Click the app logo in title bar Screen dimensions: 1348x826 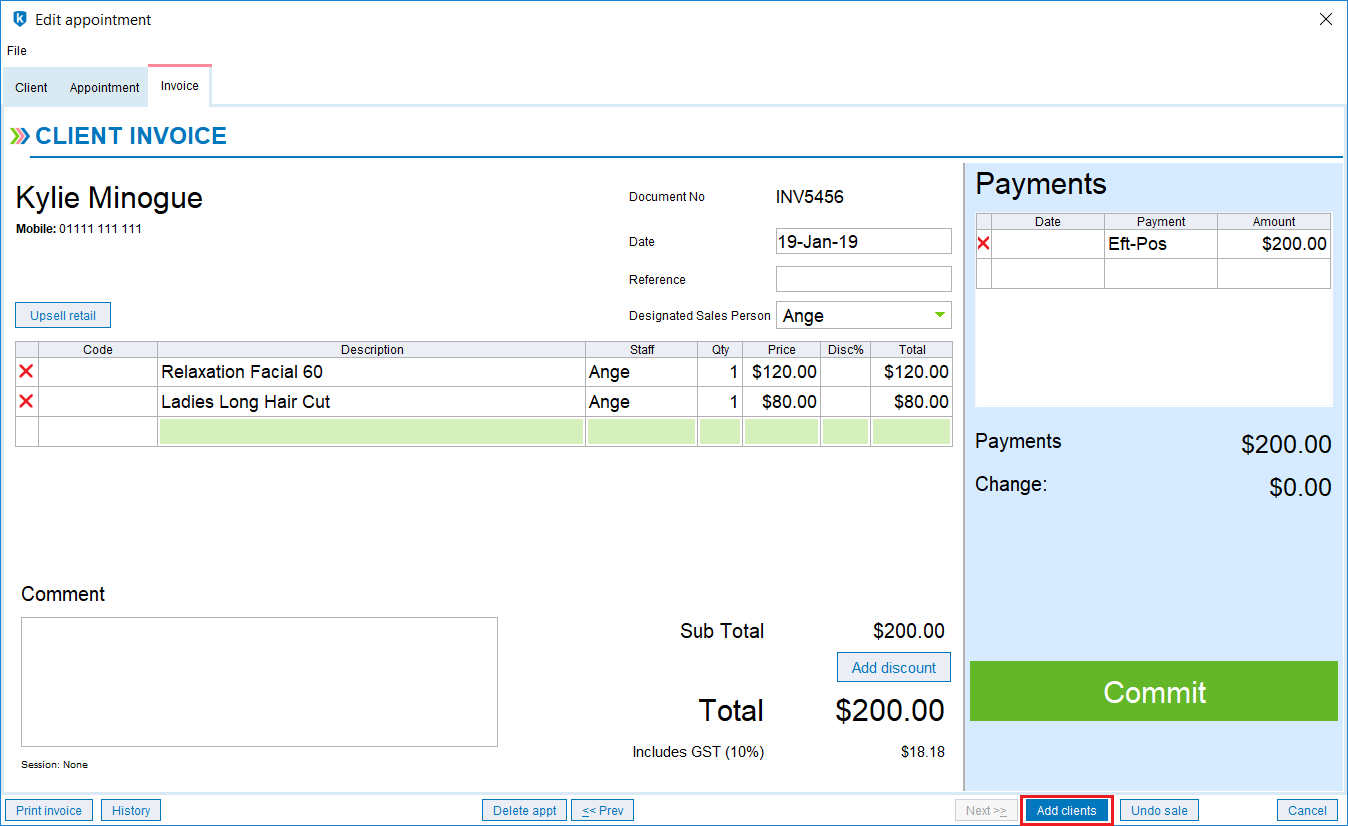click(x=19, y=19)
